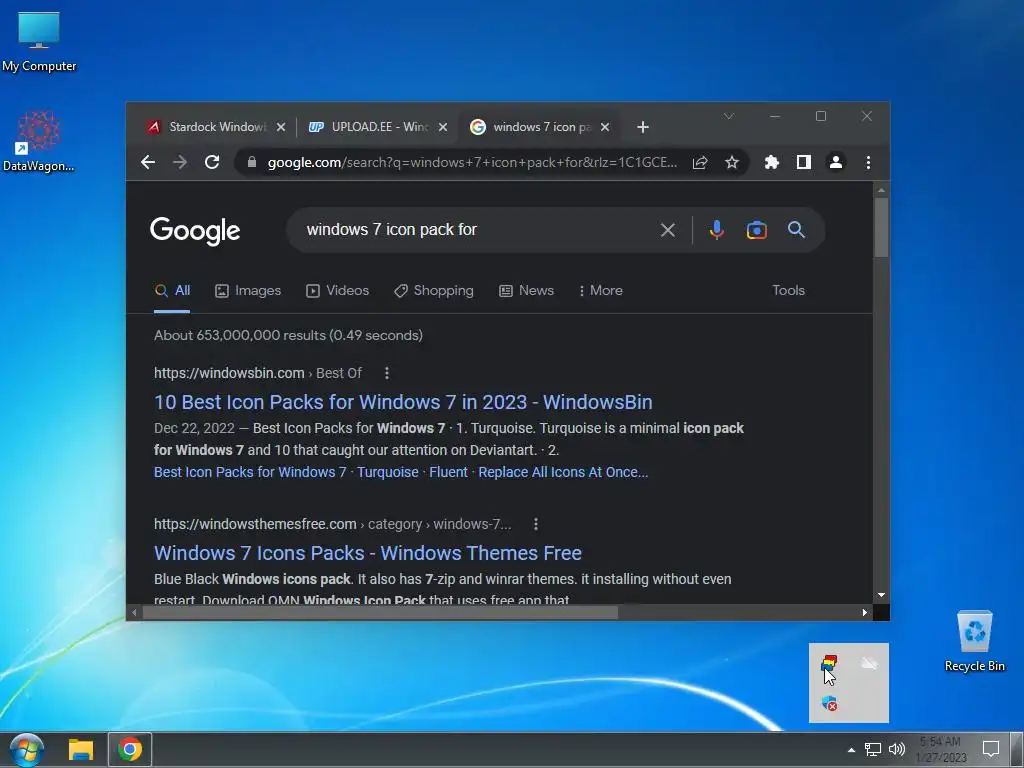Open Windows 7 Icons Packs result
The image size is (1024, 768).
click(368, 553)
